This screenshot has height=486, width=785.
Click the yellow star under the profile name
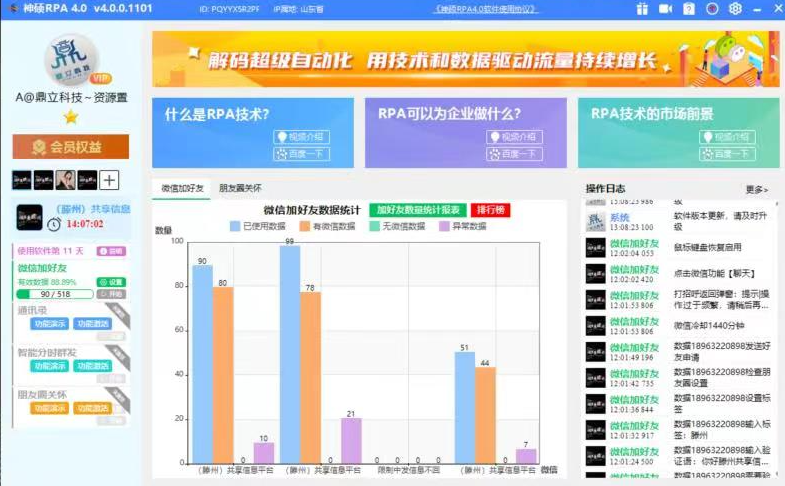(71, 117)
